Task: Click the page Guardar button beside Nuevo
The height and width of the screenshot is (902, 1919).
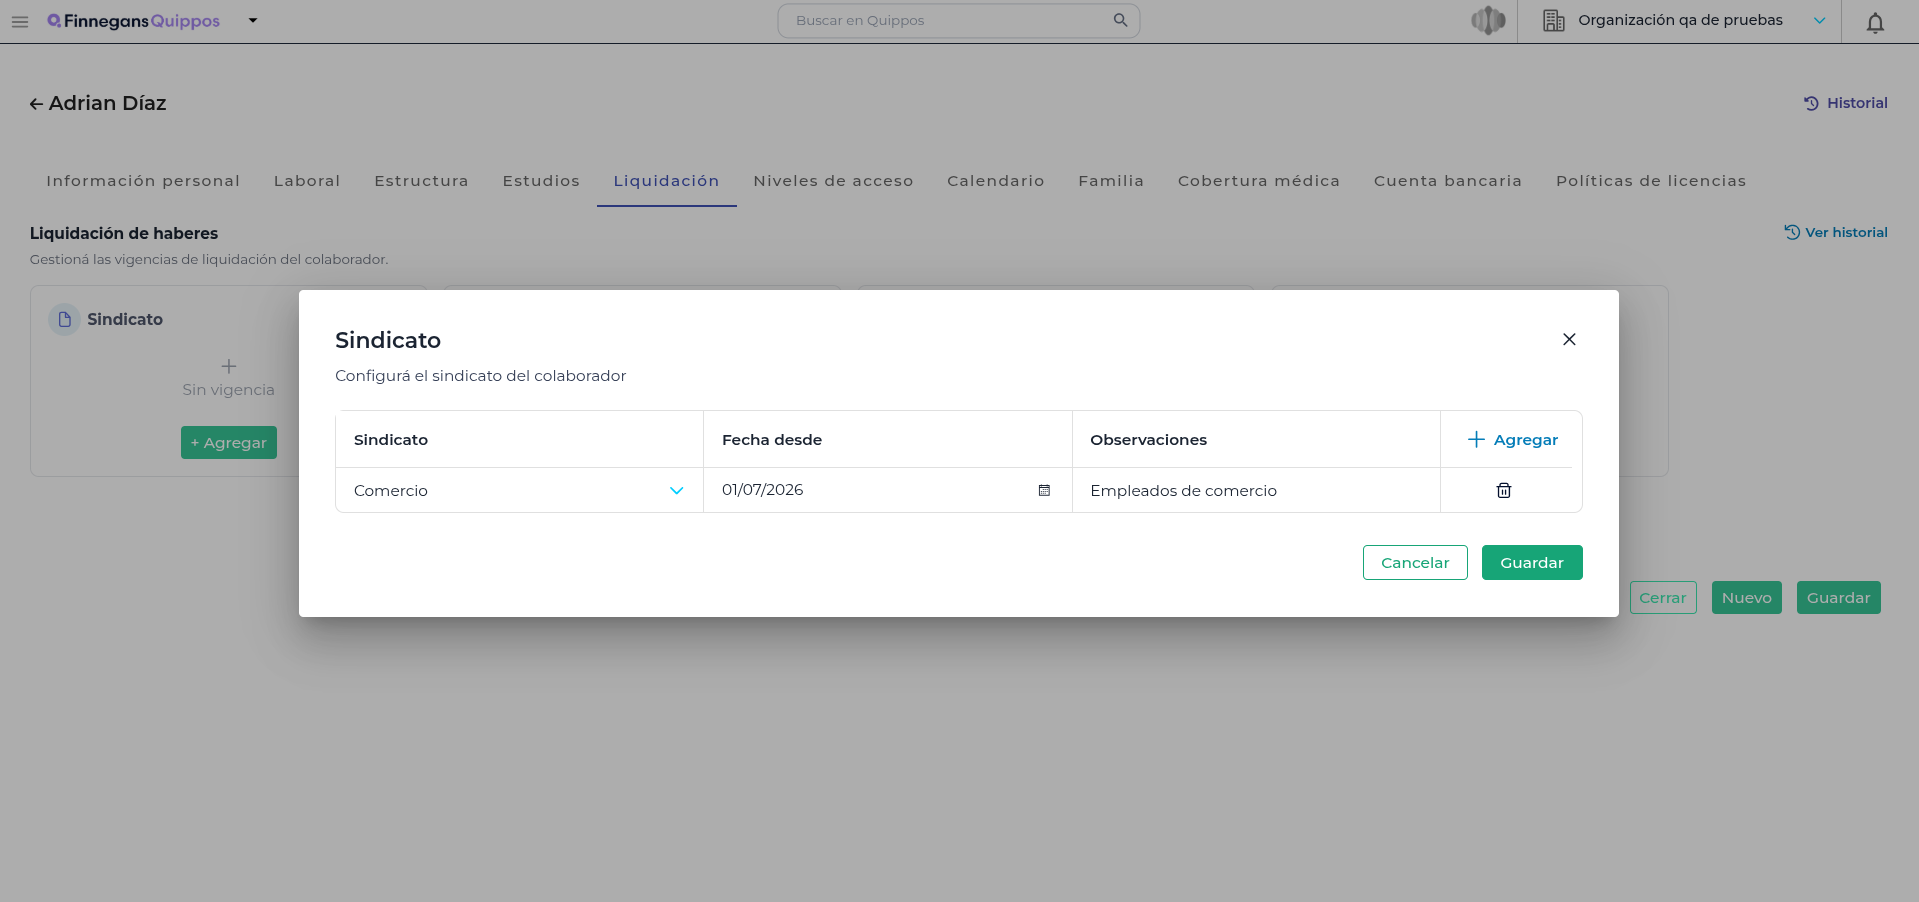Action: coord(1839,598)
